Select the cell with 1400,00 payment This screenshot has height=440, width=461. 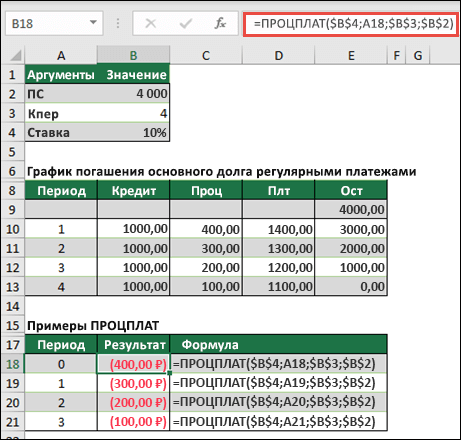click(279, 229)
